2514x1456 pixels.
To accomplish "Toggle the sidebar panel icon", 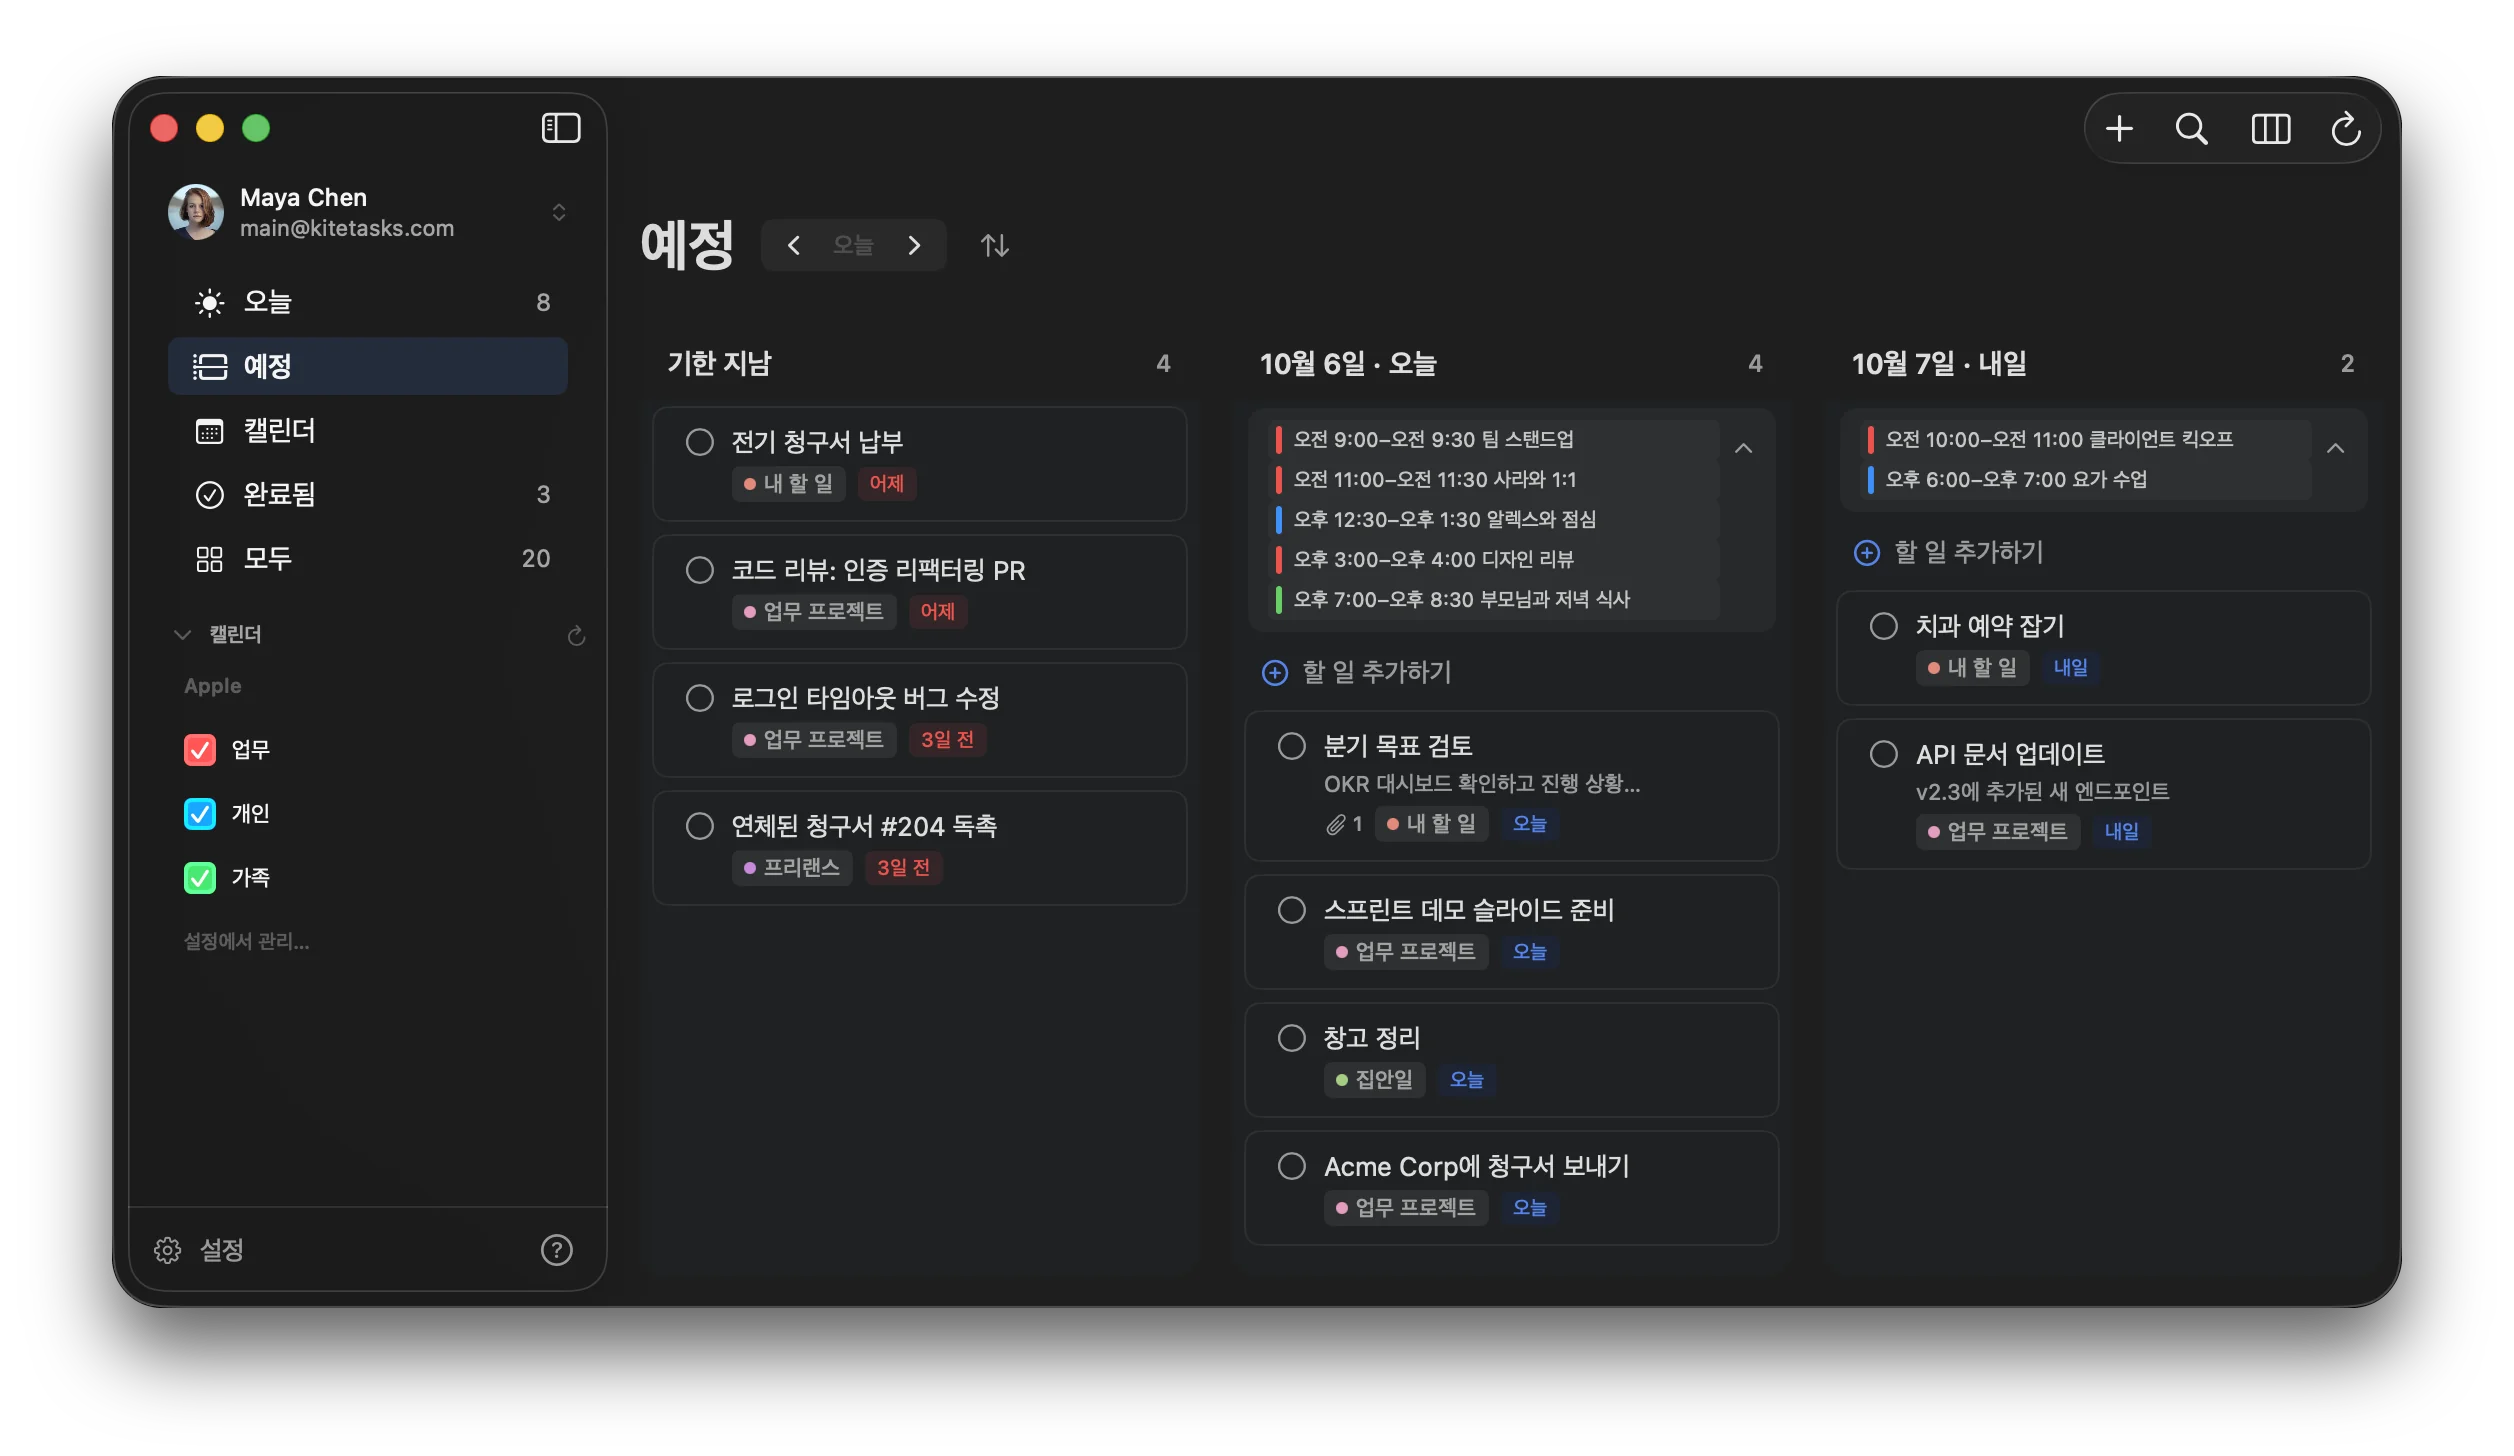I will [x=561, y=128].
